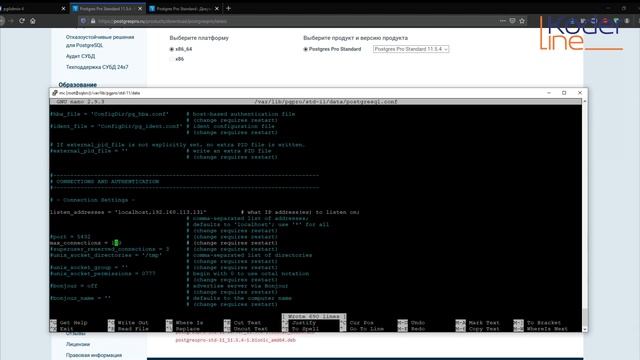Open tracking protection shield in address bar
640x360 pixels.
click(x=83, y=21)
